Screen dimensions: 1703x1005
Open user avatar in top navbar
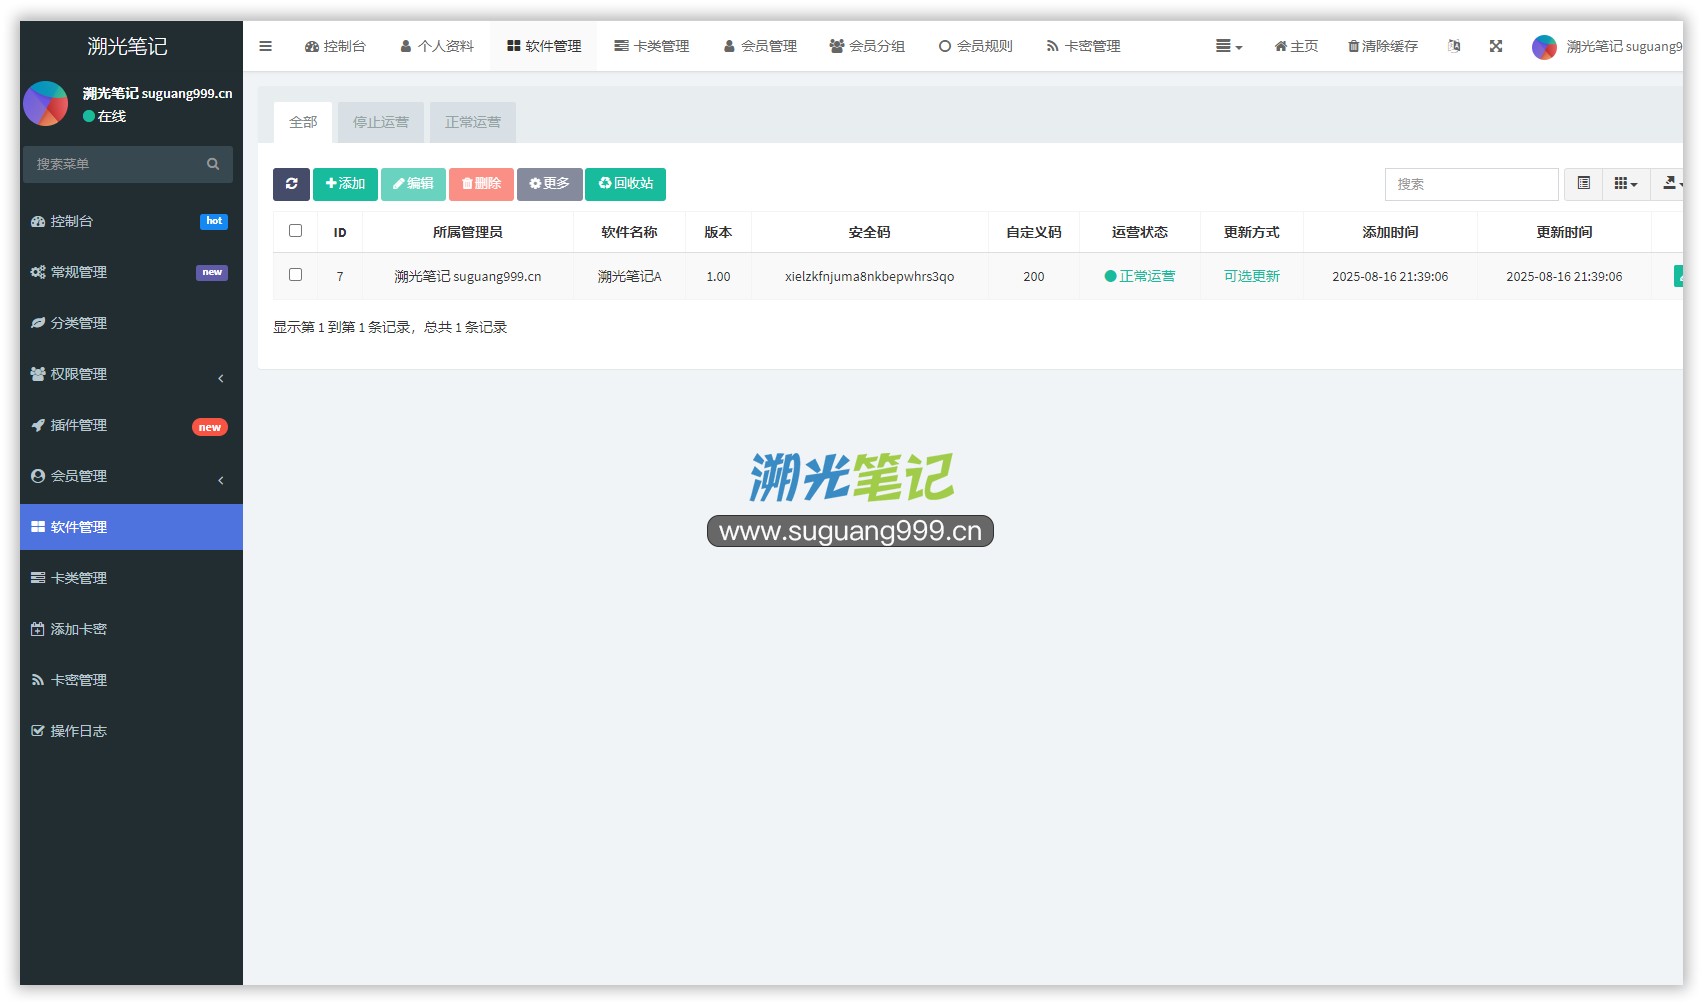tap(1544, 47)
